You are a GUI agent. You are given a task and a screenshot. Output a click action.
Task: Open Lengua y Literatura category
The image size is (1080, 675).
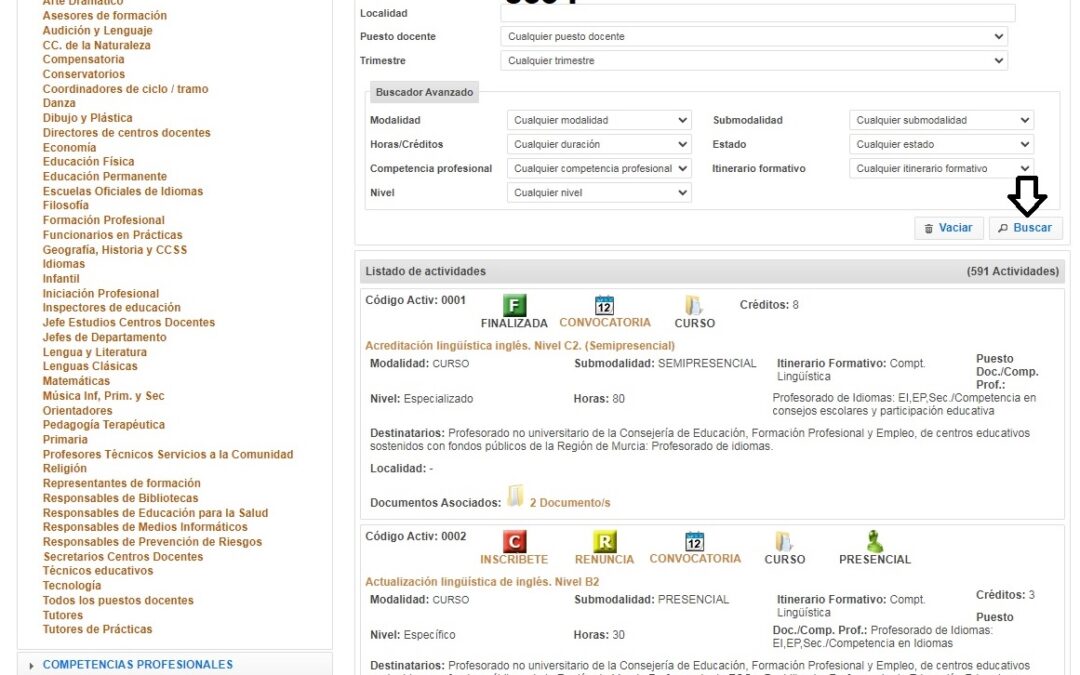[x=94, y=352]
